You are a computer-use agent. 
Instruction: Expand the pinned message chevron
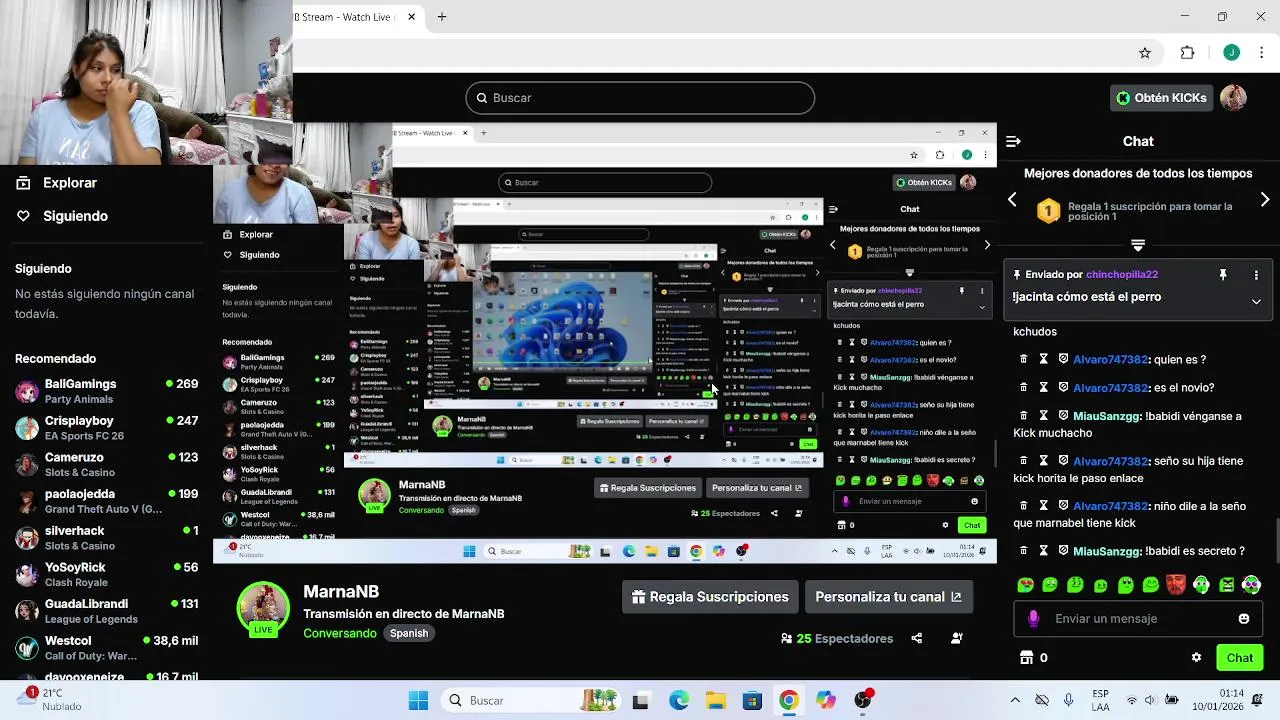point(1256,301)
